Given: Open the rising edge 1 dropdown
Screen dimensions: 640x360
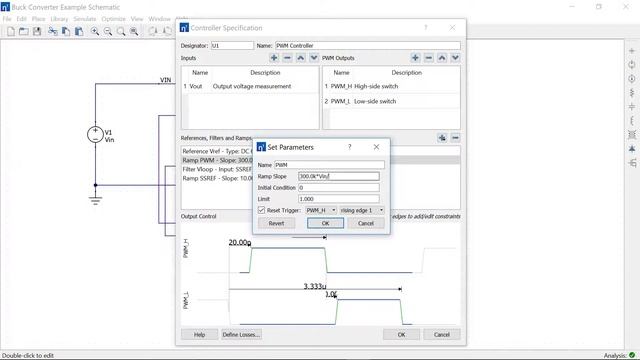Looking at the screenshot, I should click(x=362, y=210).
